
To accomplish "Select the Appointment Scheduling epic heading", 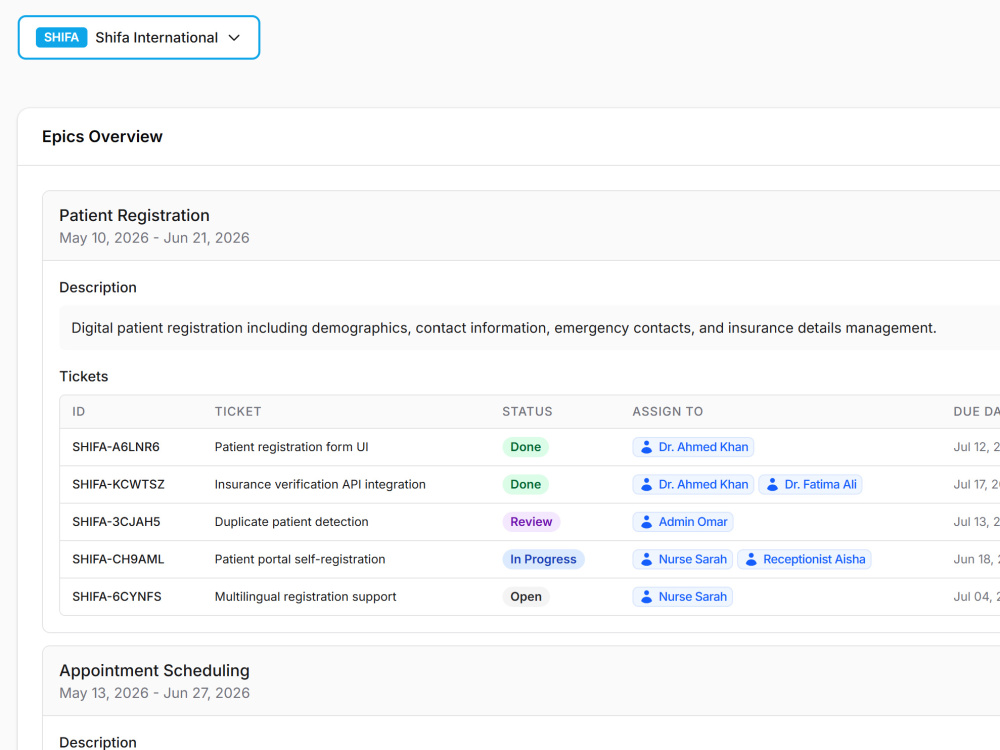I will point(154,671).
